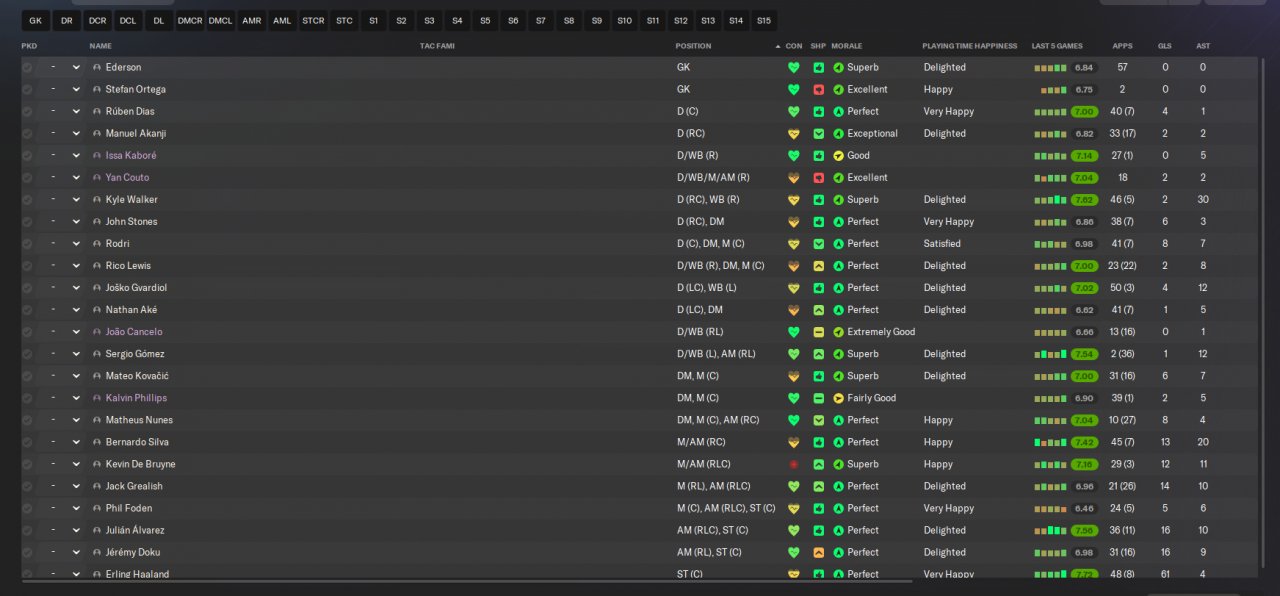
Task: Click Issa Kaboré's yellow morale icon
Action: click(838, 156)
